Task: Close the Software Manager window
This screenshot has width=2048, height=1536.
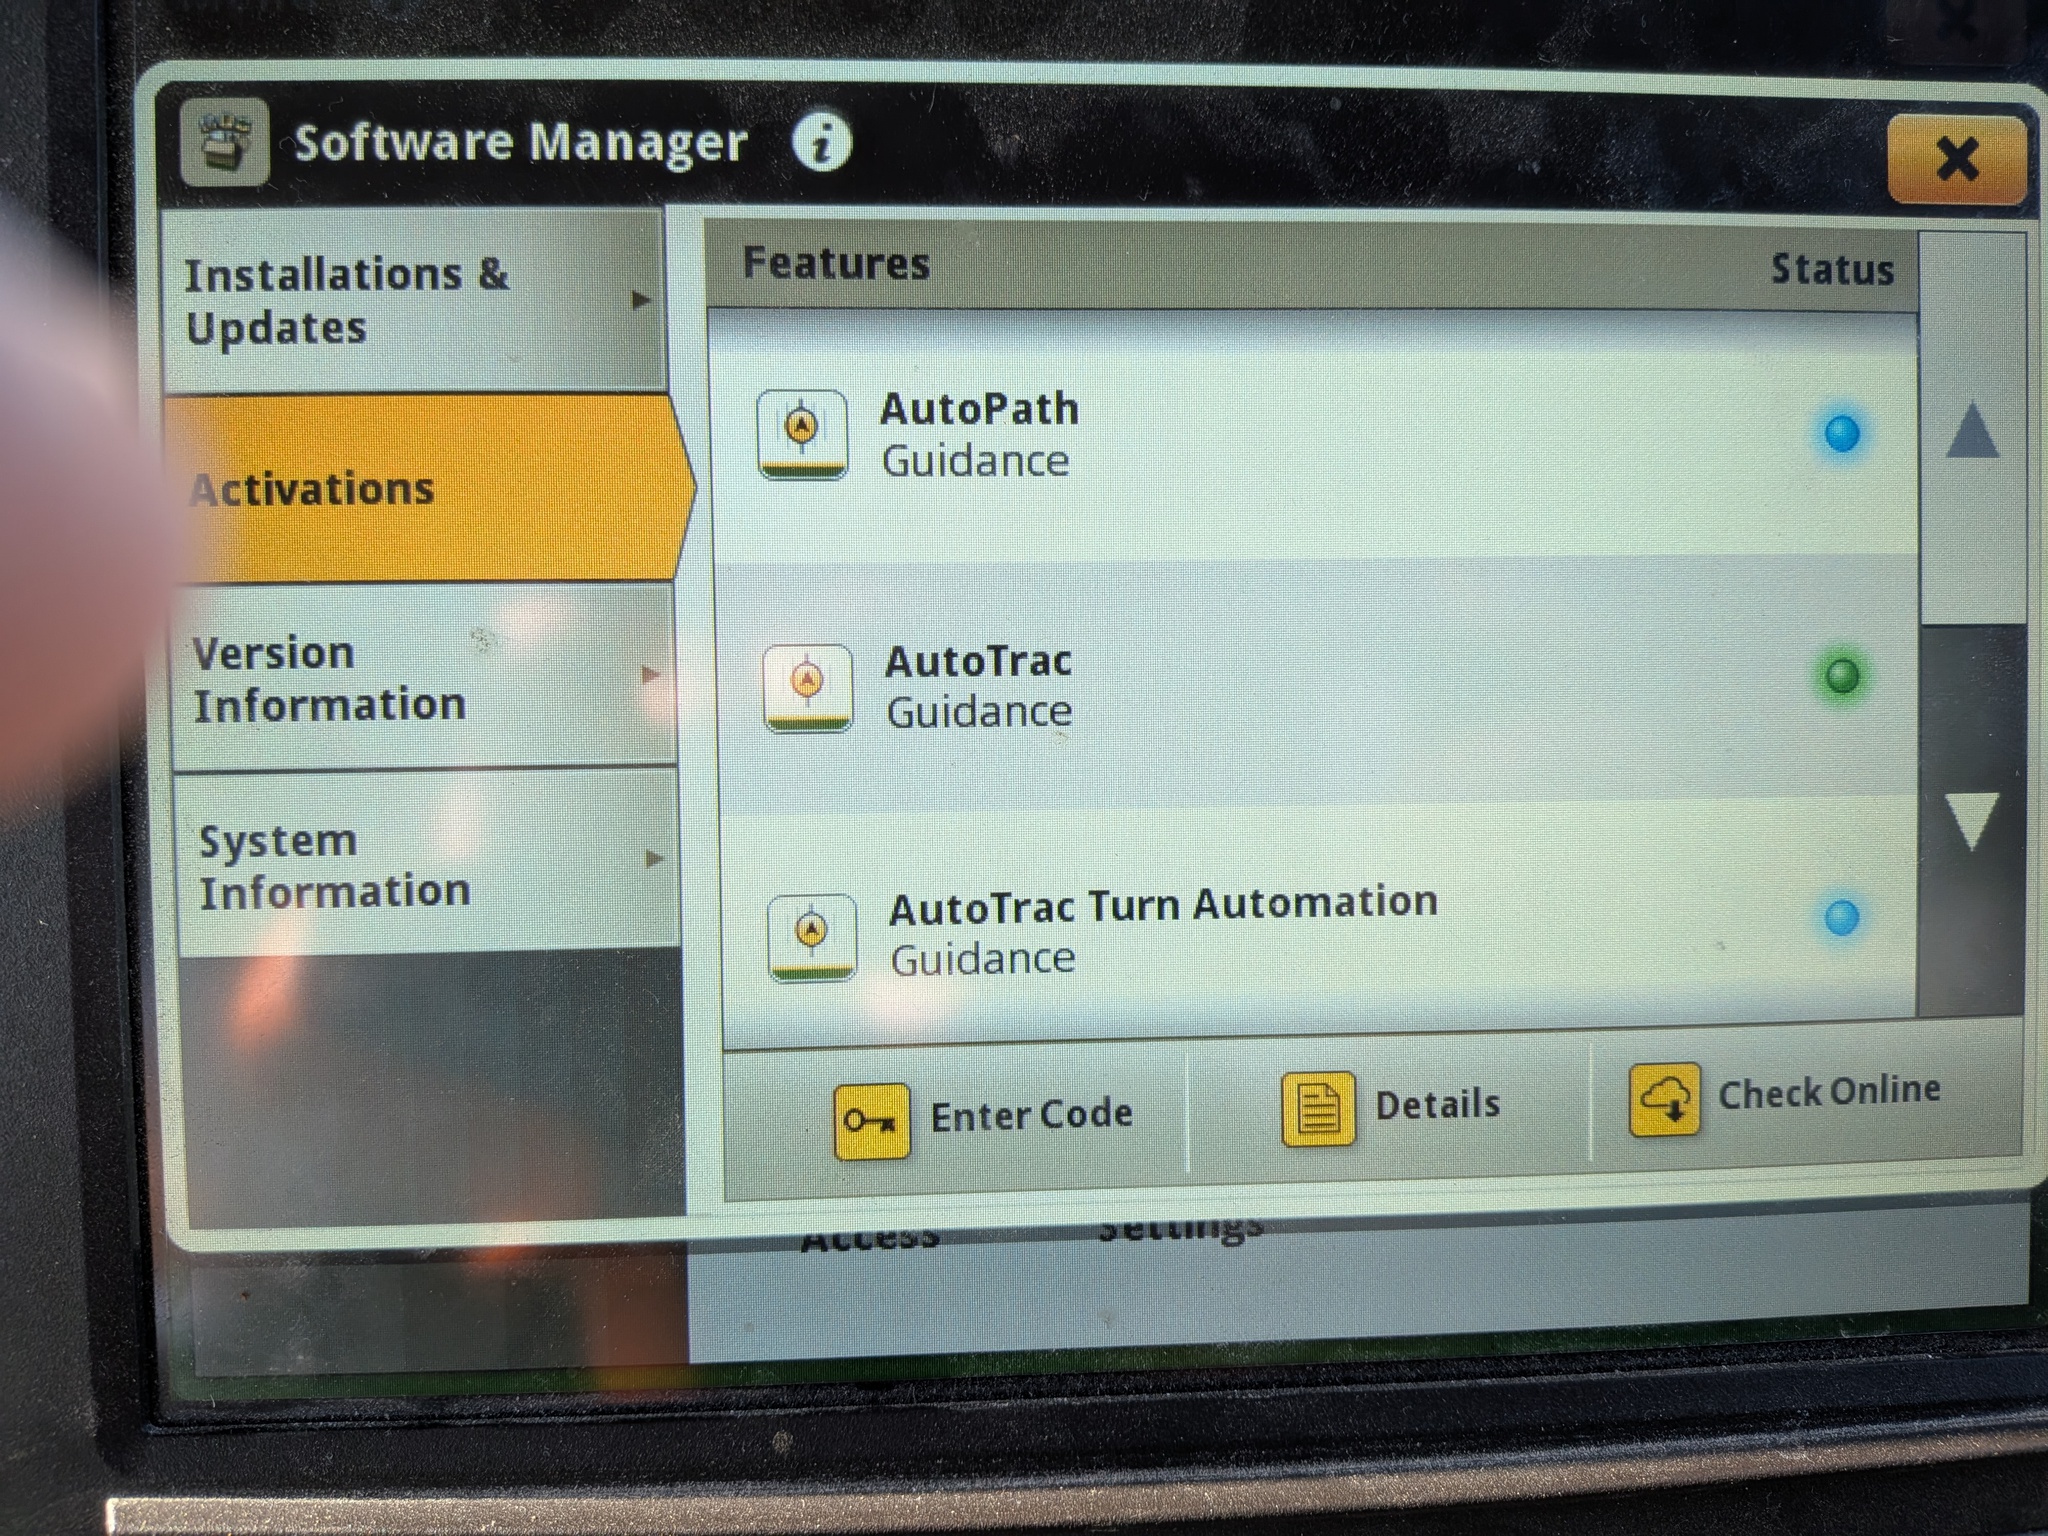Action: point(1956,159)
